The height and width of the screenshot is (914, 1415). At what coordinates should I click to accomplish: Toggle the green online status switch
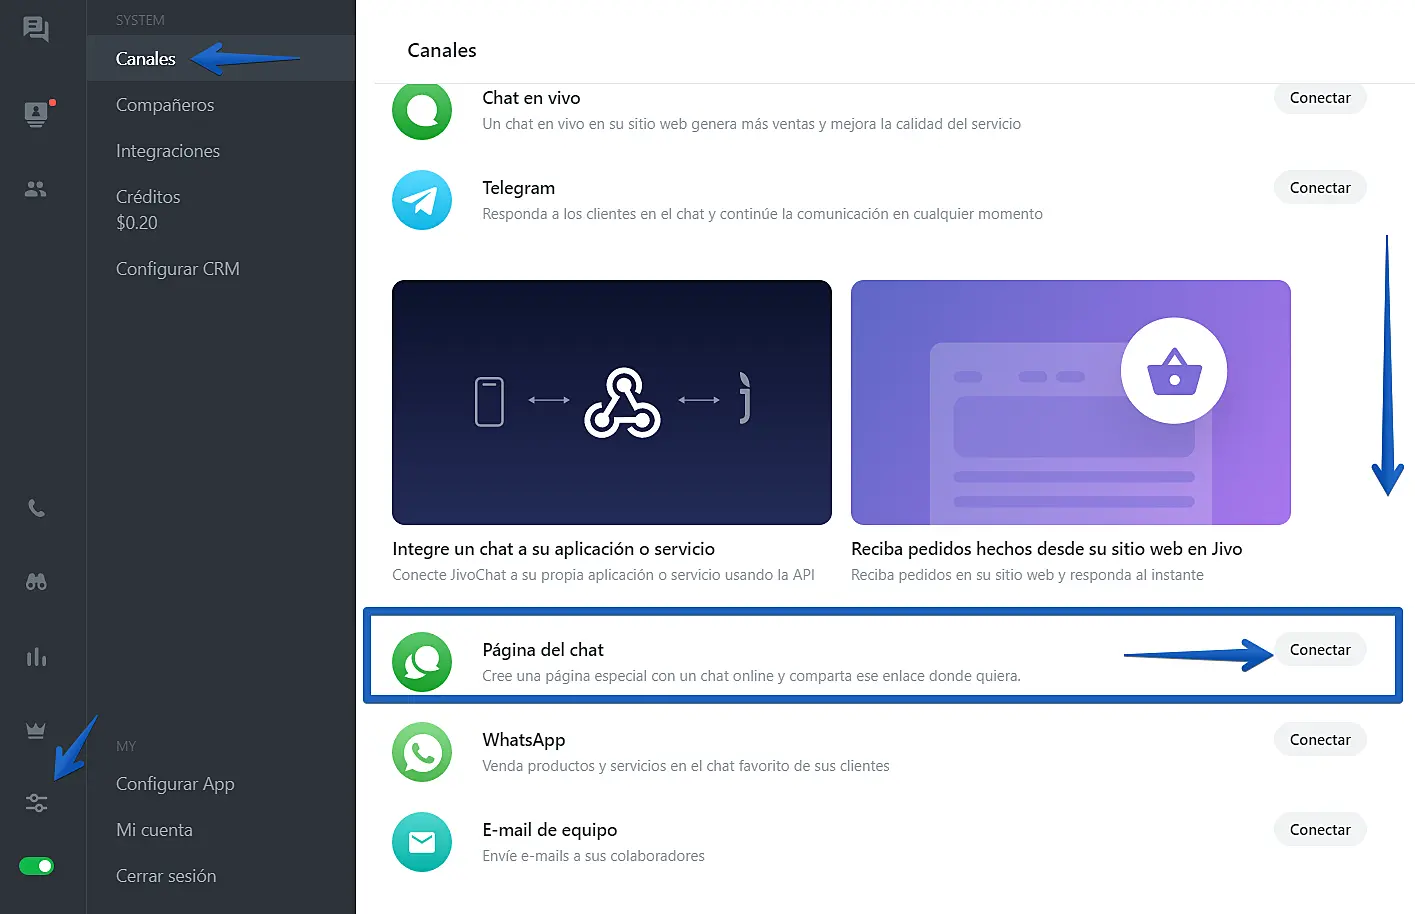click(37, 866)
